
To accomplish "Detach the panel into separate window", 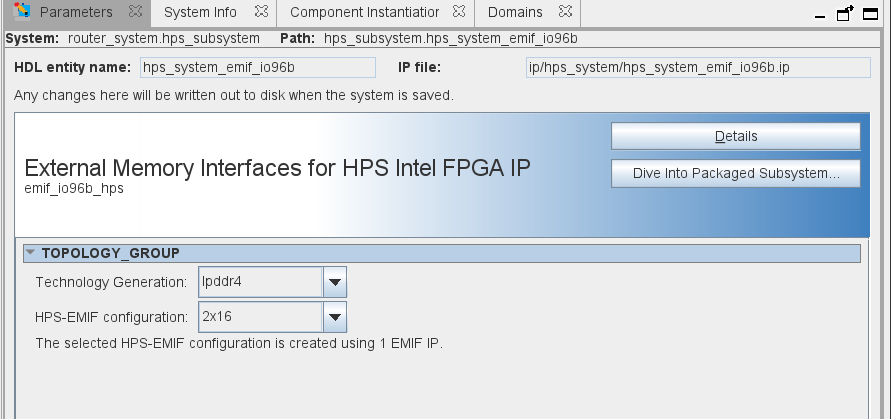I will click(845, 13).
